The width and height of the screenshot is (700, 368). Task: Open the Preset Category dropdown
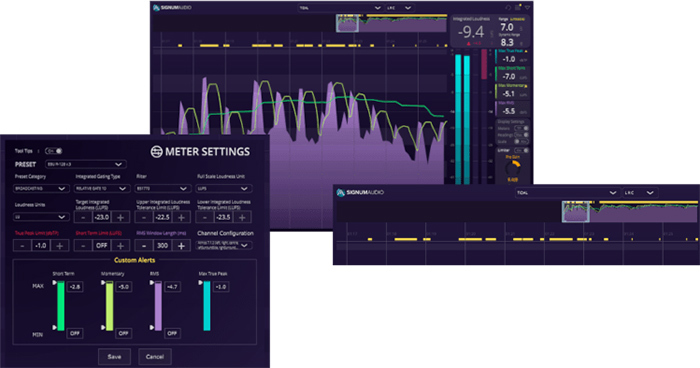tap(41, 189)
